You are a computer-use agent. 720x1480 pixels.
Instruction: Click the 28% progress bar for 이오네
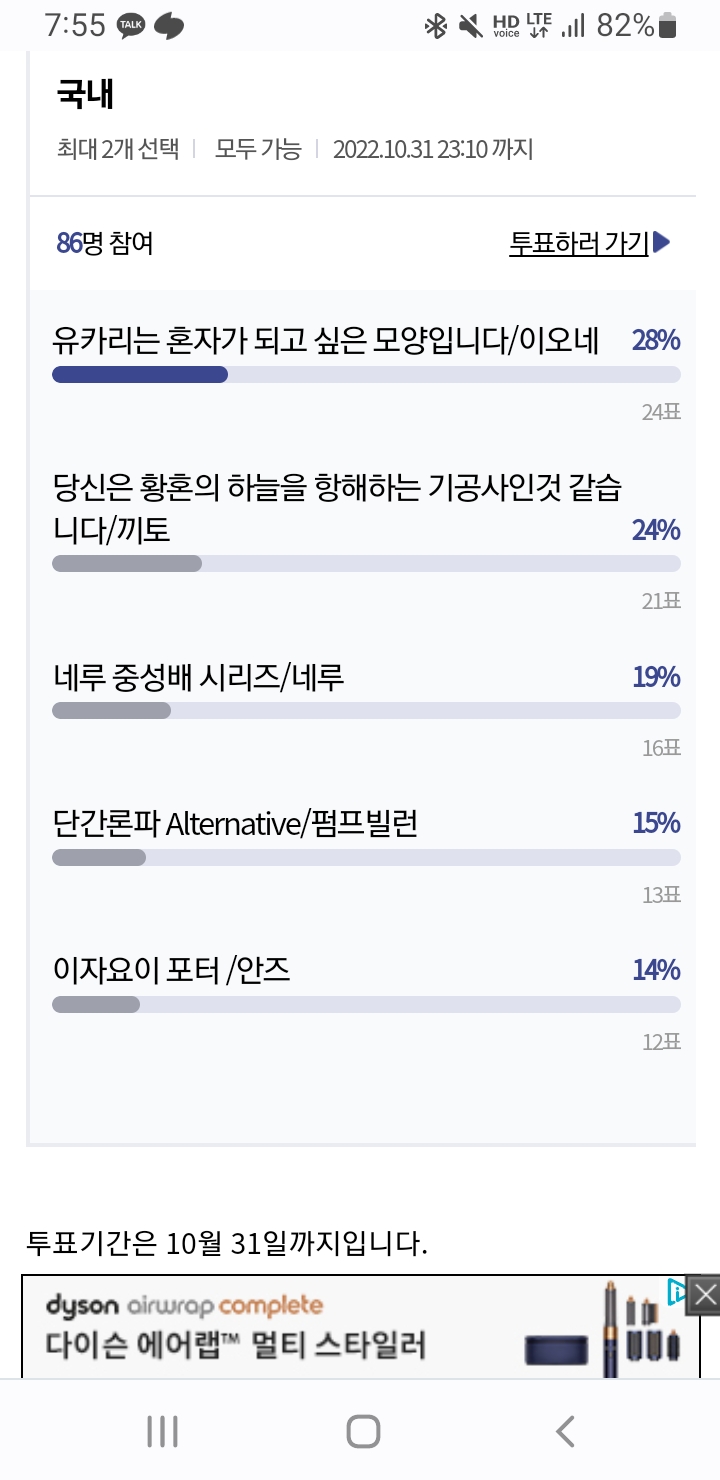[366, 375]
